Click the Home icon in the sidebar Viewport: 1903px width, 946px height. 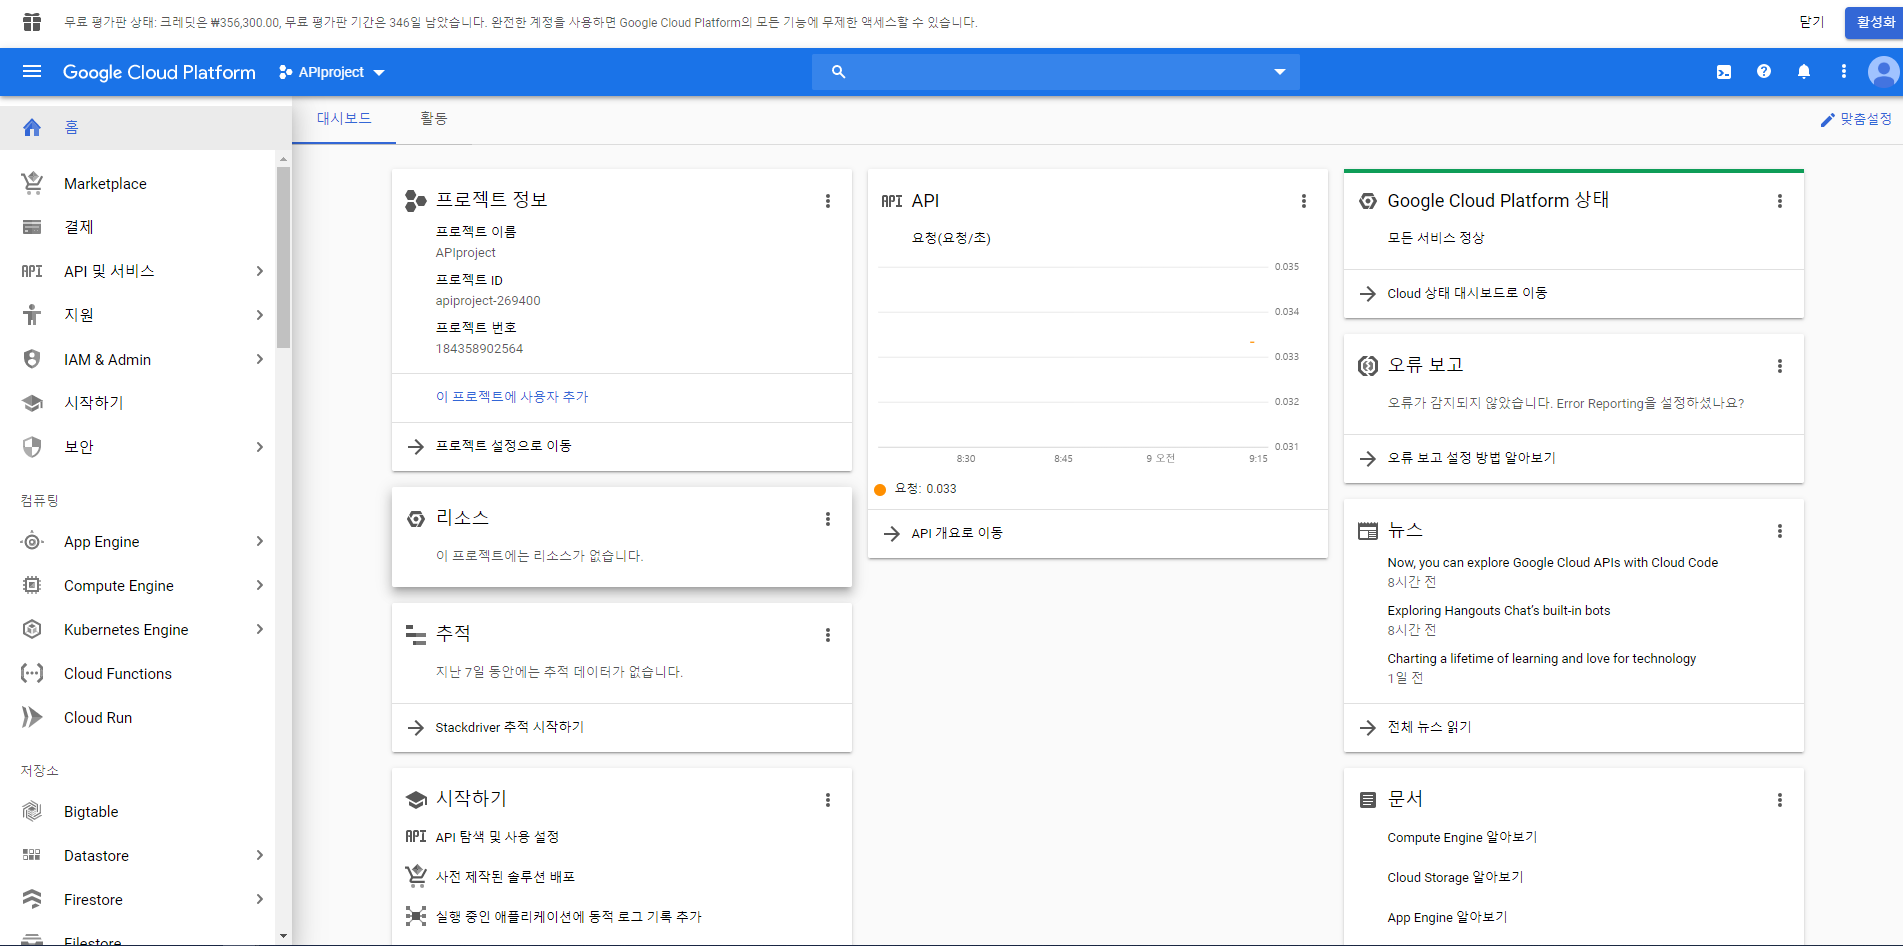pos(32,127)
